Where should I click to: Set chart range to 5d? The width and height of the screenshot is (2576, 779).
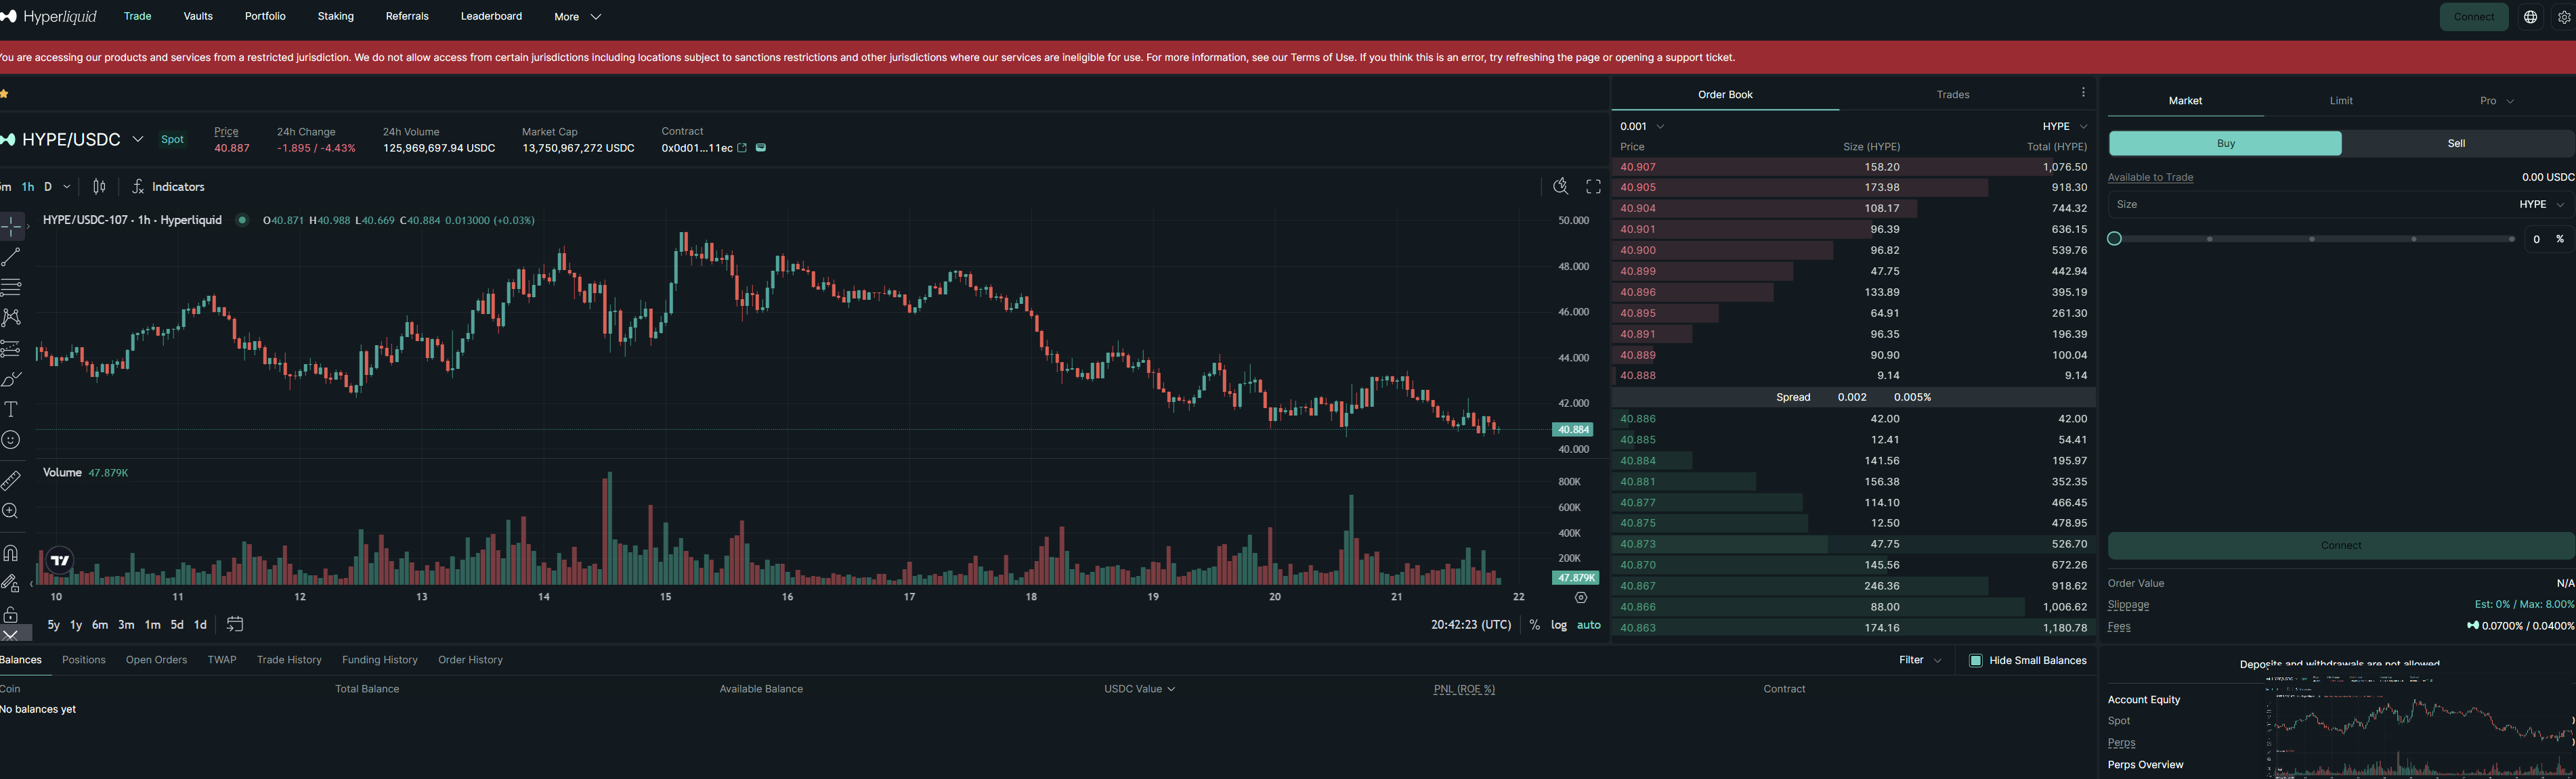pyautogui.click(x=177, y=625)
